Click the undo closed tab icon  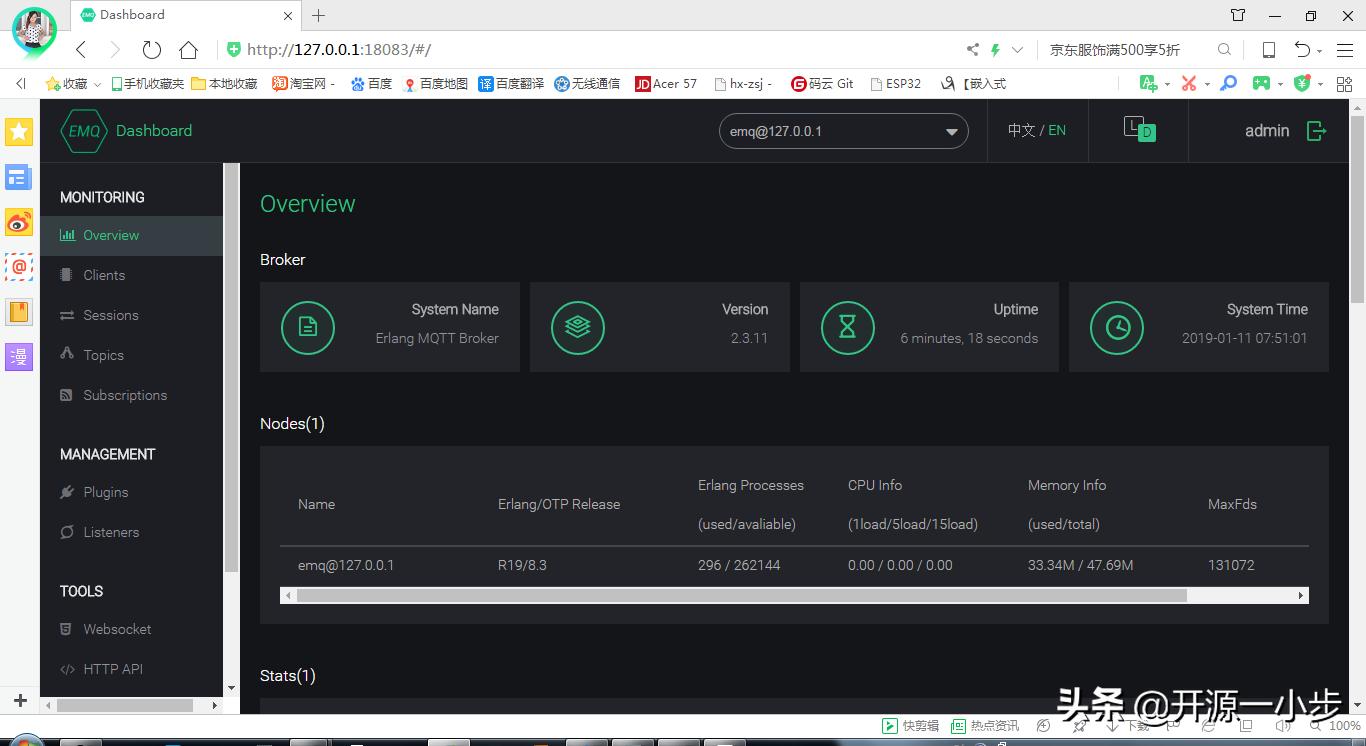pos(1302,49)
